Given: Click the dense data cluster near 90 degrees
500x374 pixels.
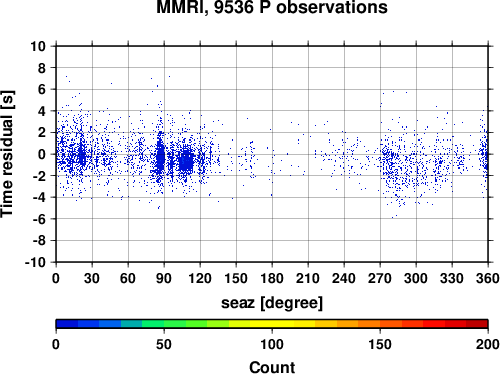Looking at the screenshot, I should (161, 157).
